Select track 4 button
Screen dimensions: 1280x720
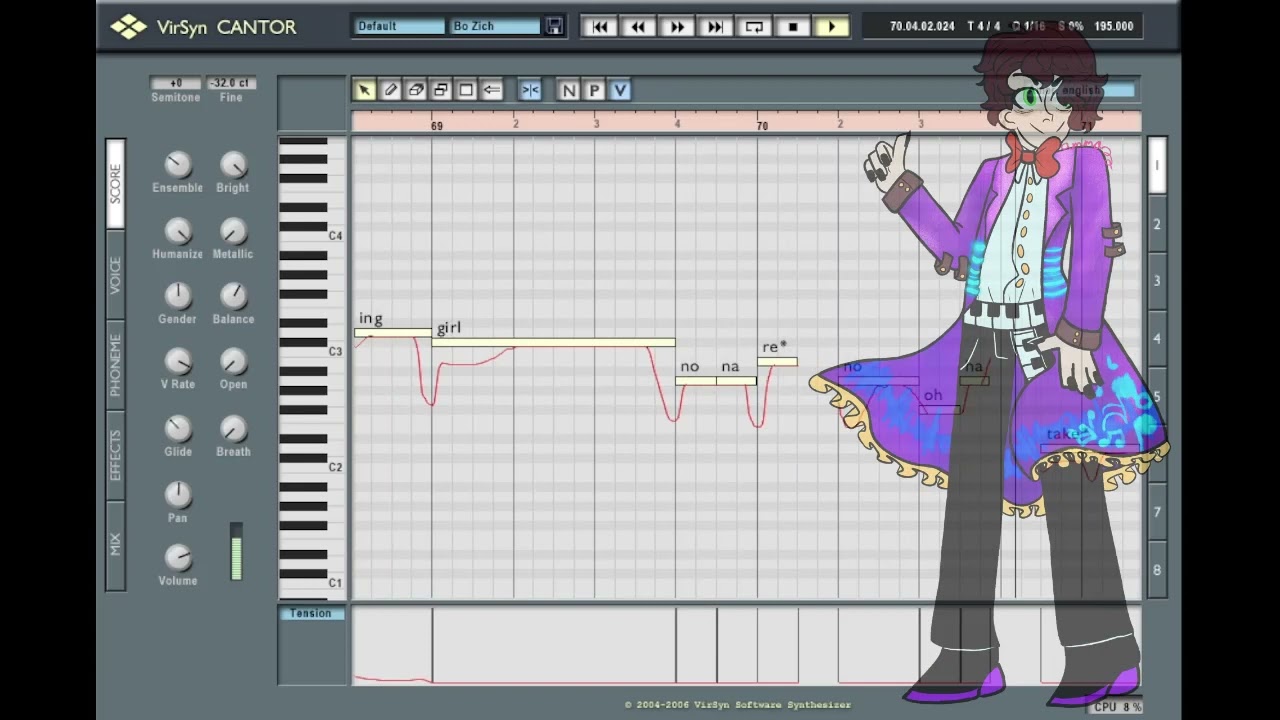coord(1157,339)
